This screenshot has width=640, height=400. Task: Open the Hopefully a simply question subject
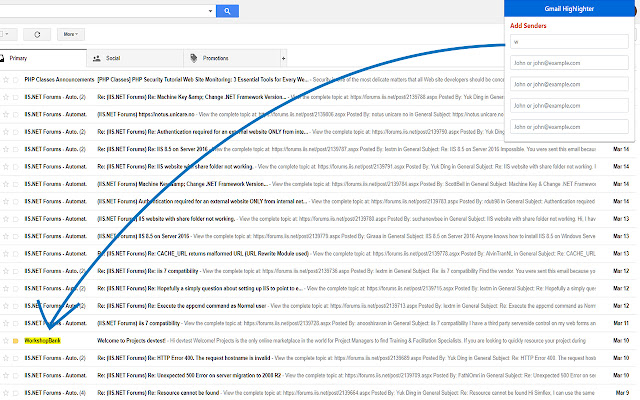[x=200, y=288]
